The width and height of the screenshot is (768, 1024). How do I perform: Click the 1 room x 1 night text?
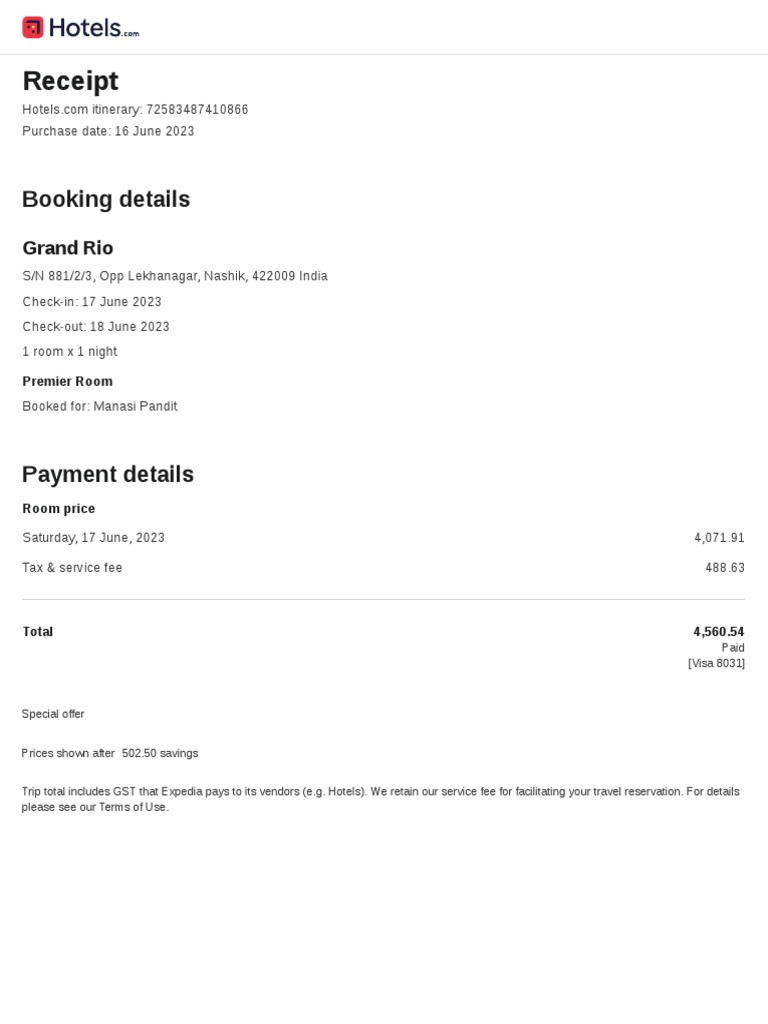[70, 352]
